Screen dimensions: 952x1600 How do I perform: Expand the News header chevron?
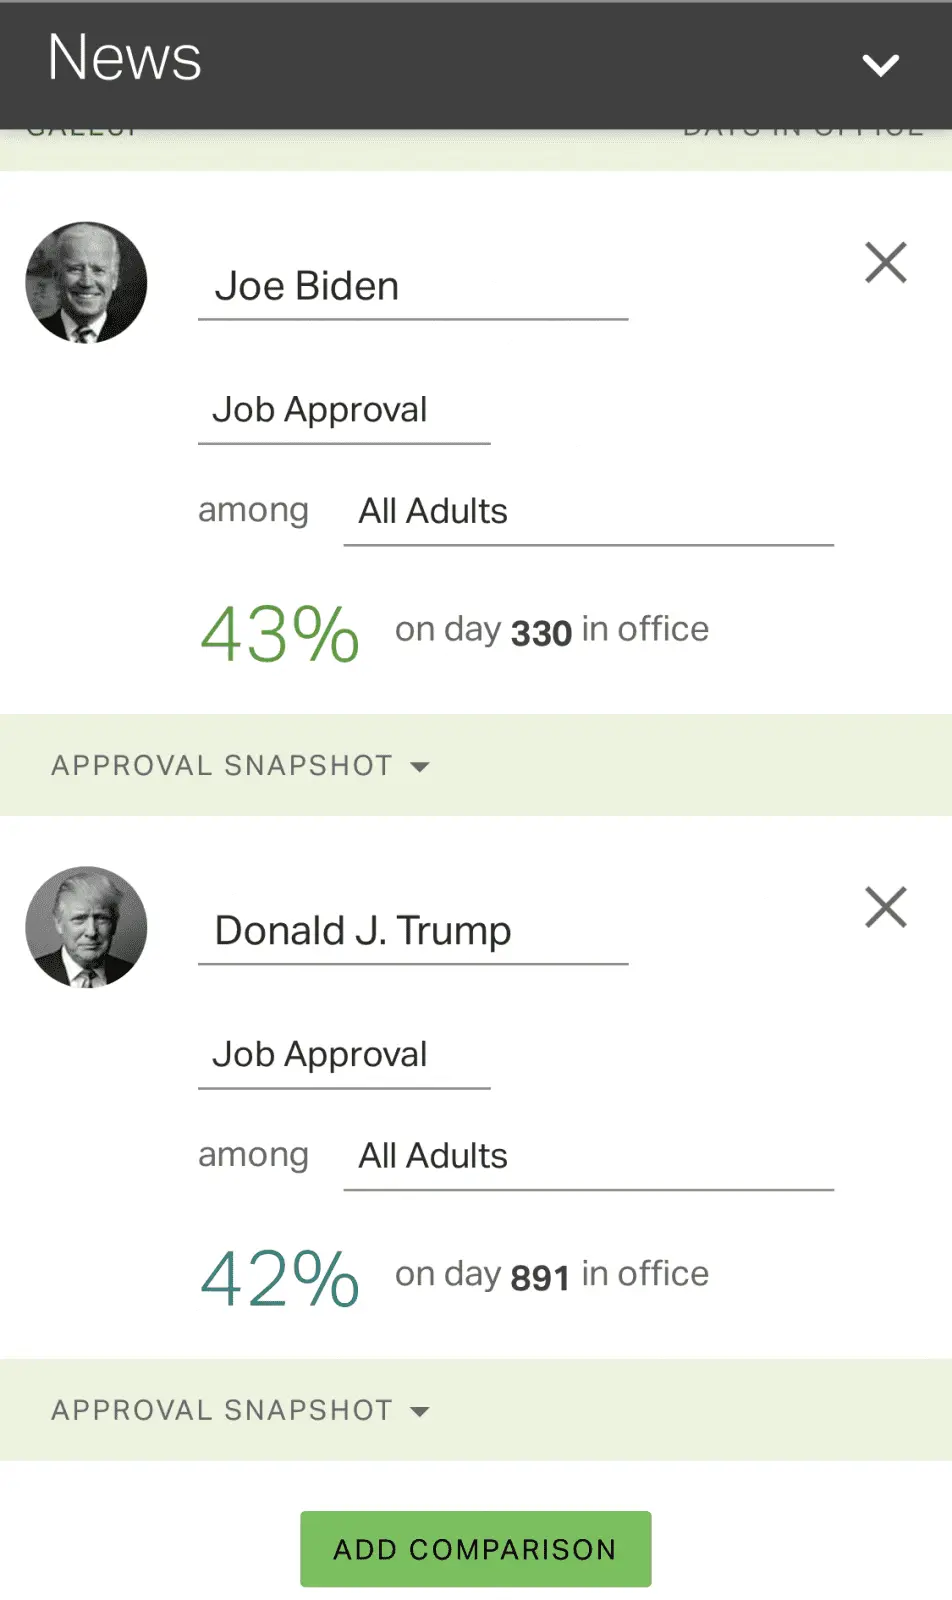[880, 66]
